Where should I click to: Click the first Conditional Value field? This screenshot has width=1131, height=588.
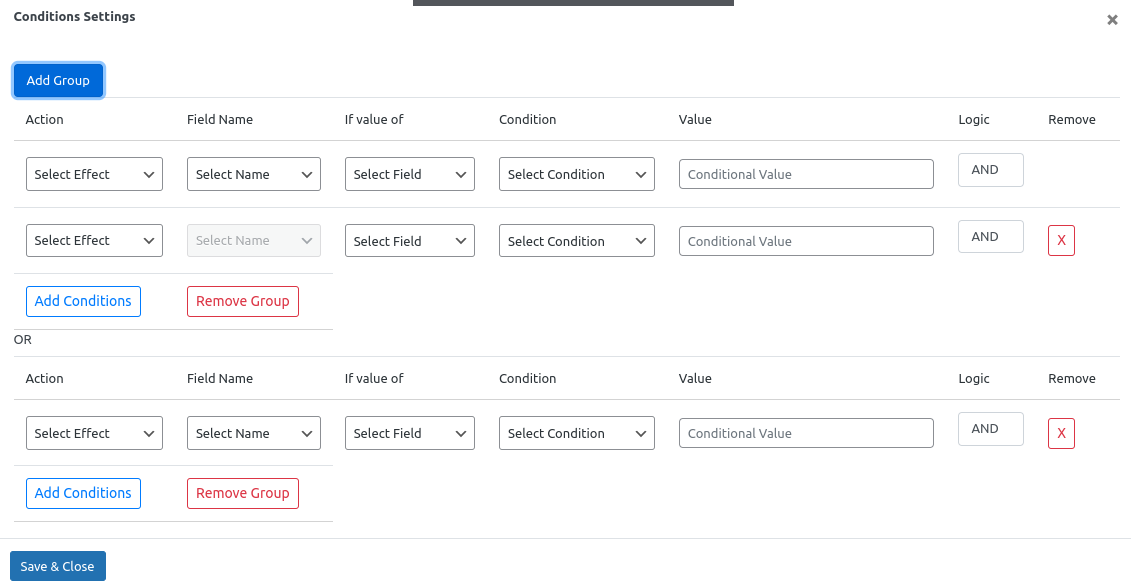(x=806, y=173)
